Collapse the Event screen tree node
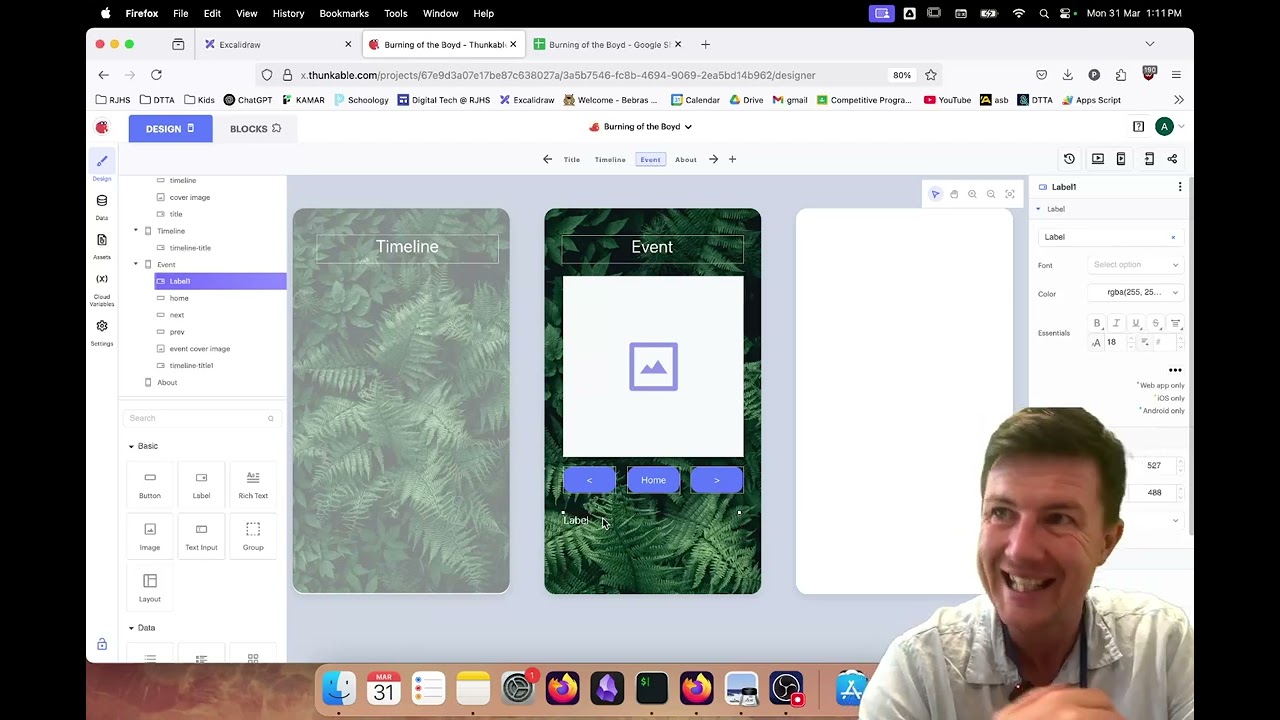 [136, 265]
